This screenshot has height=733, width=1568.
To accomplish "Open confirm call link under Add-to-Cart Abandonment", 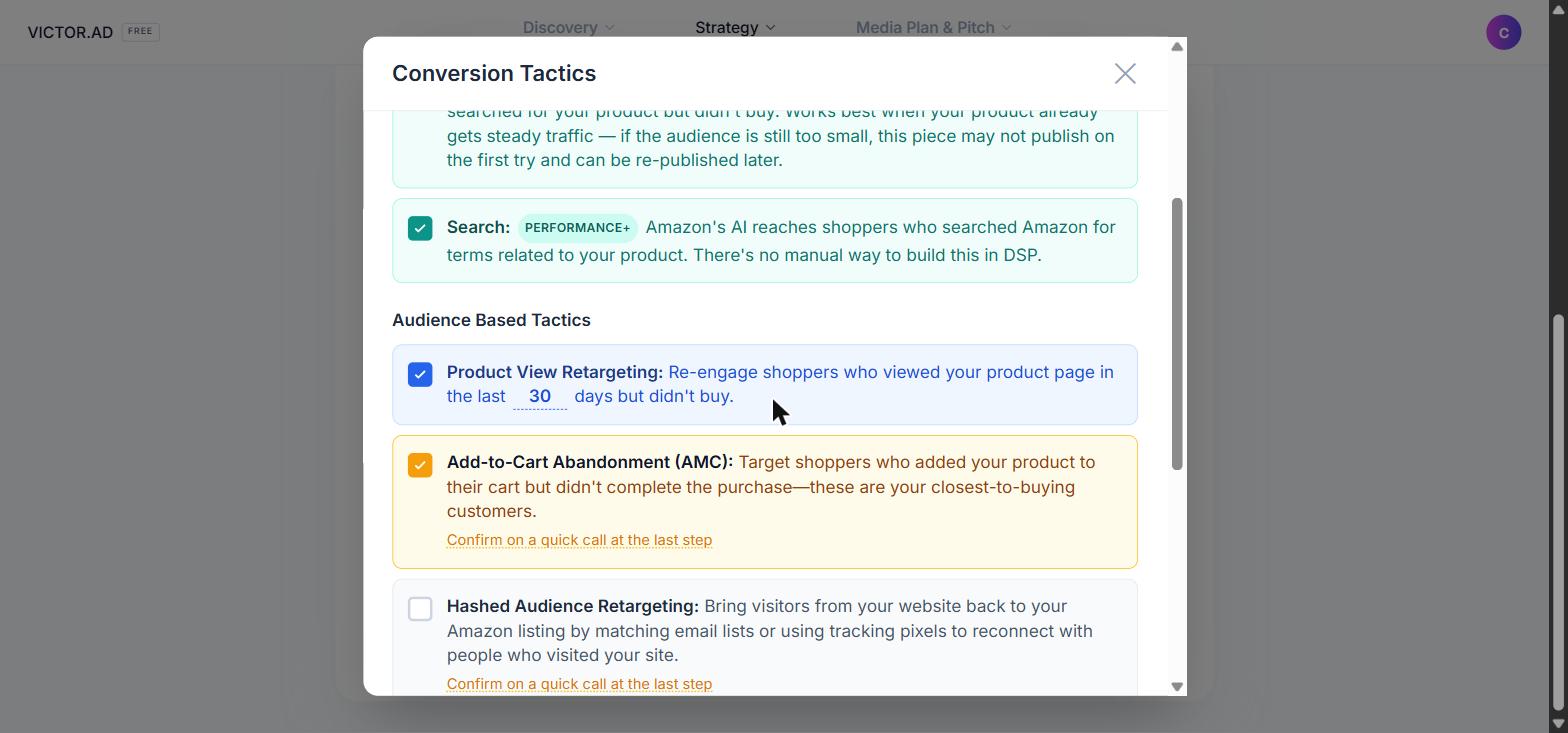I will pos(579,540).
